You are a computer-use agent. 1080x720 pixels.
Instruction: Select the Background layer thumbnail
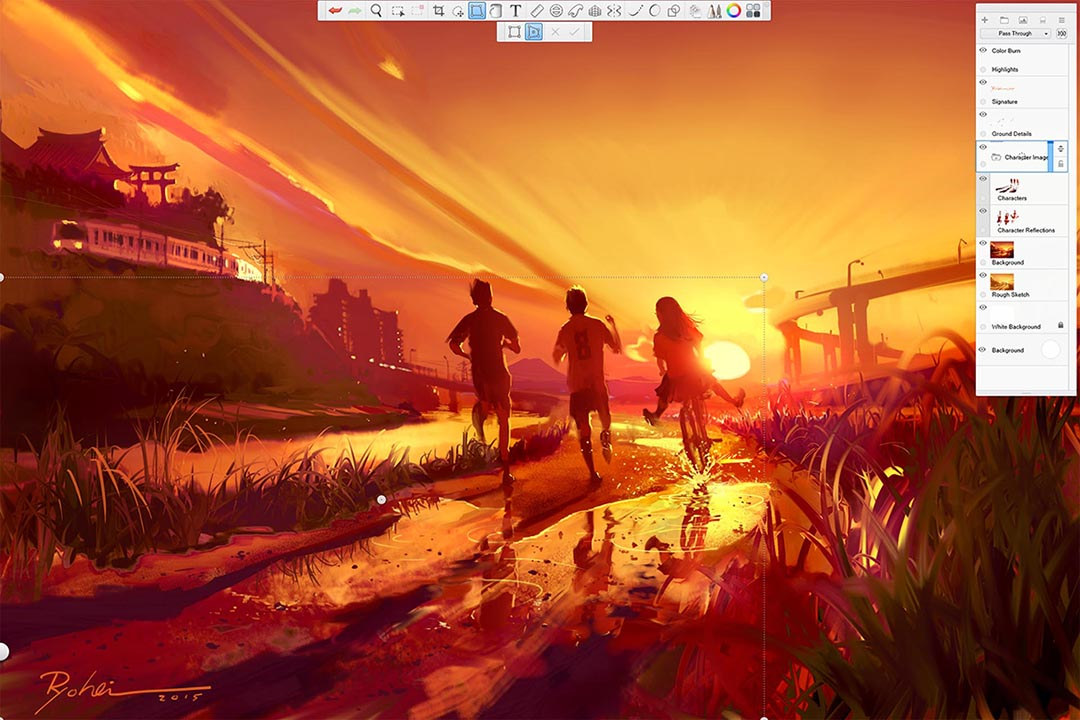[1003, 249]
